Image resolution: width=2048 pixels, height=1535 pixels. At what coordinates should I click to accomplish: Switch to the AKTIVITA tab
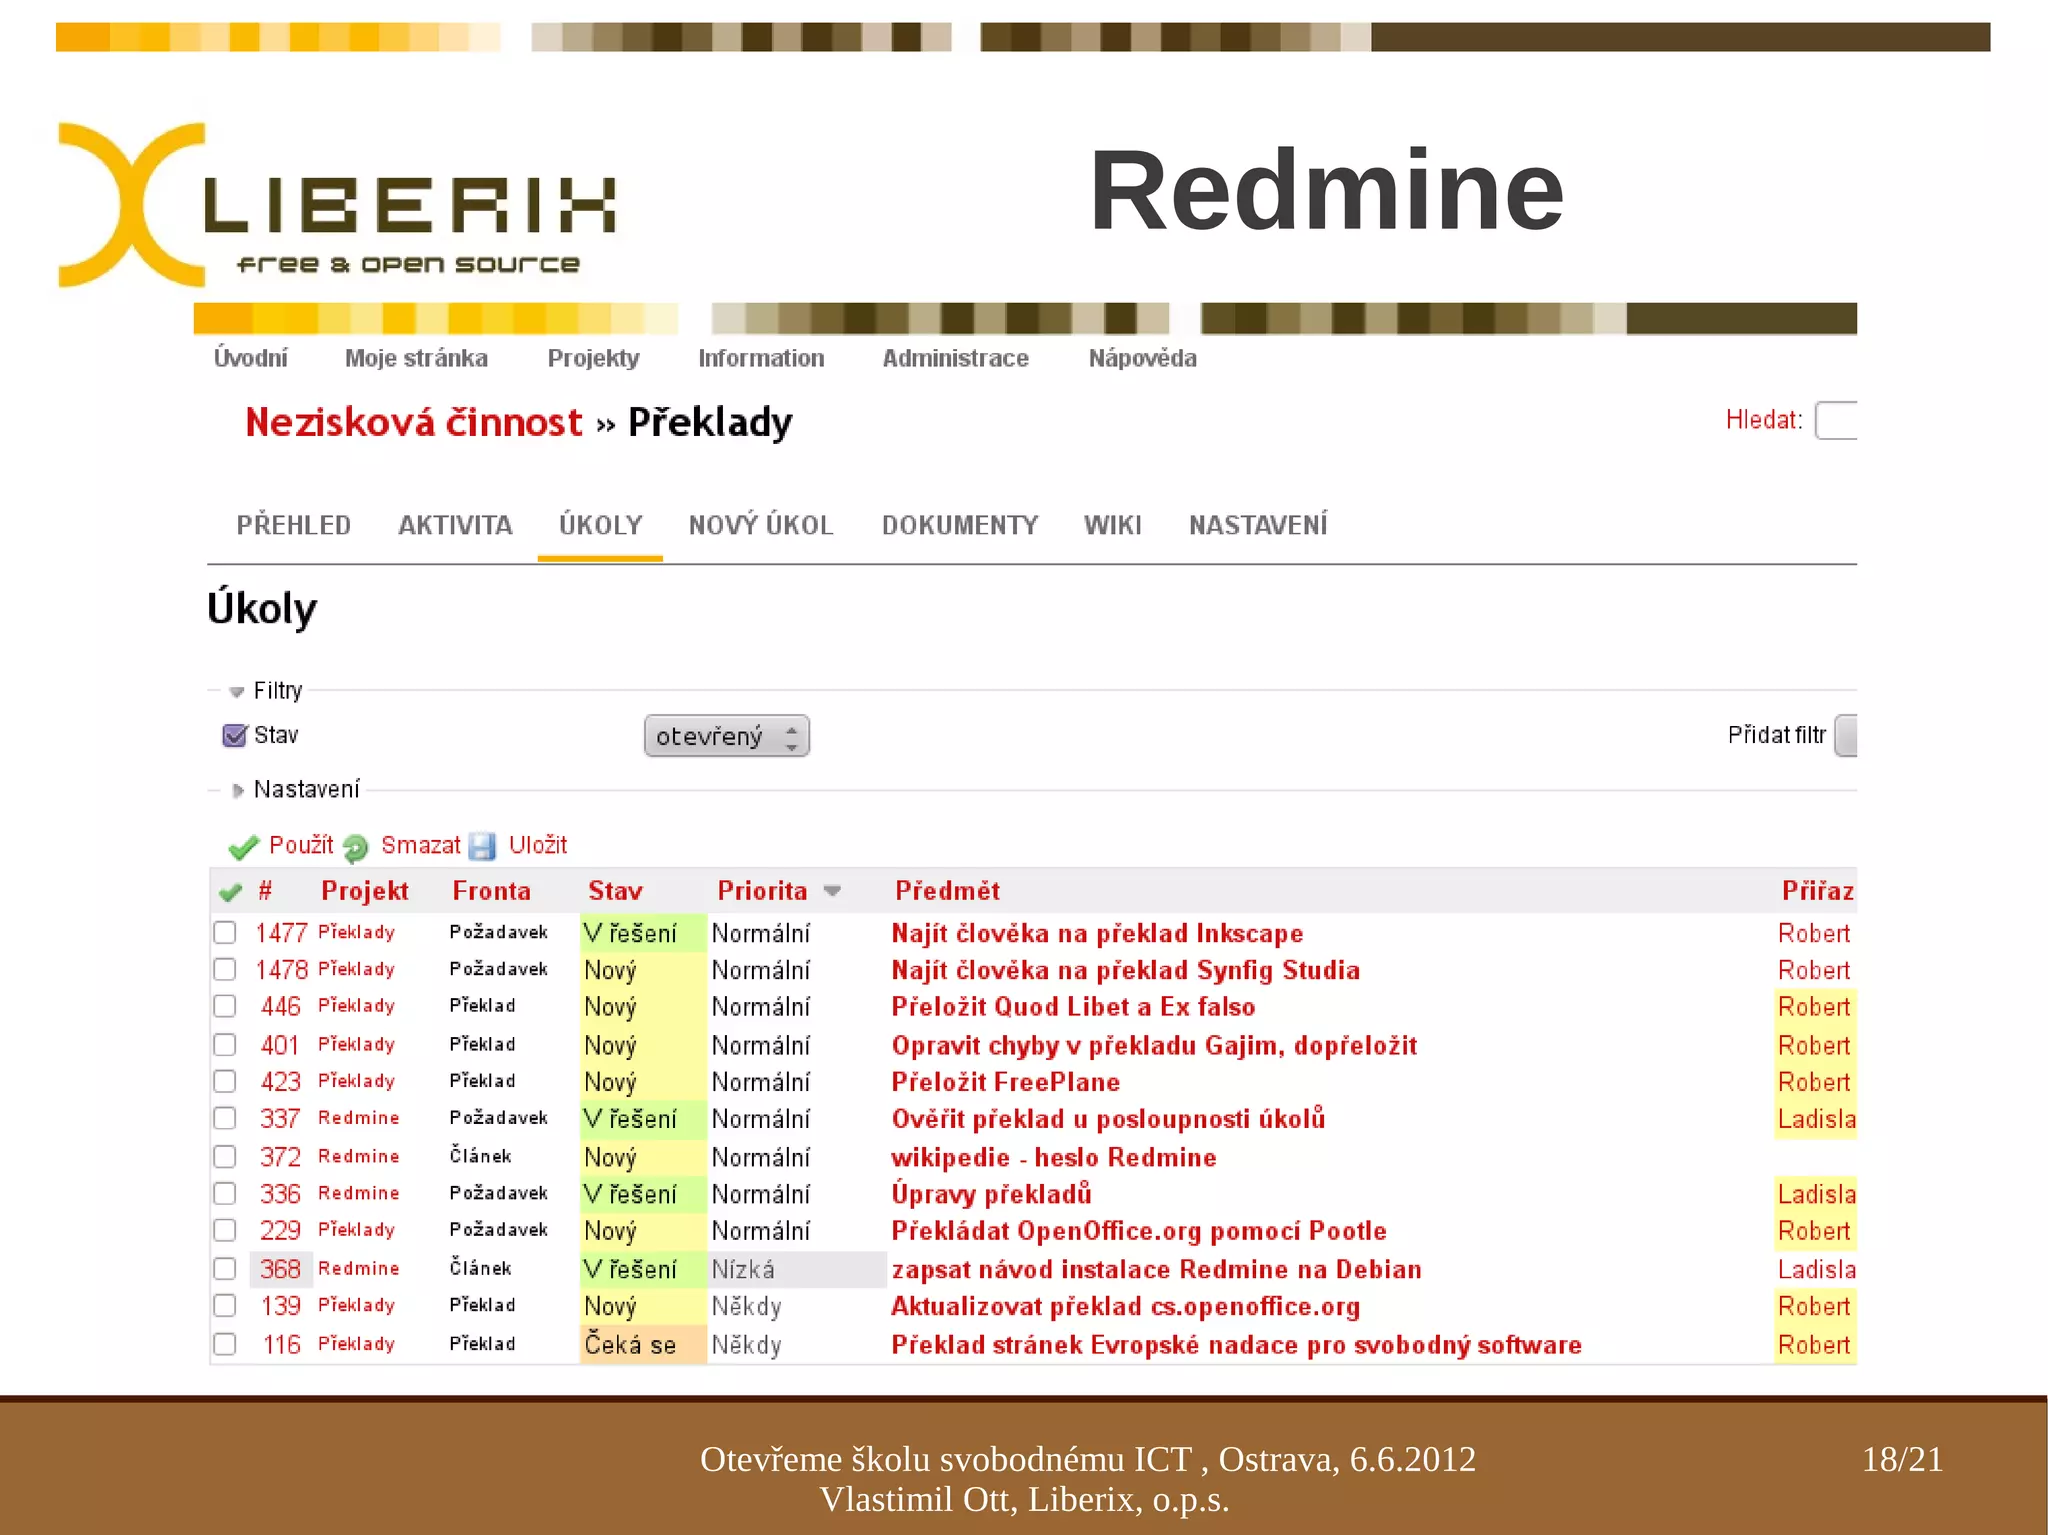point(455,525)
